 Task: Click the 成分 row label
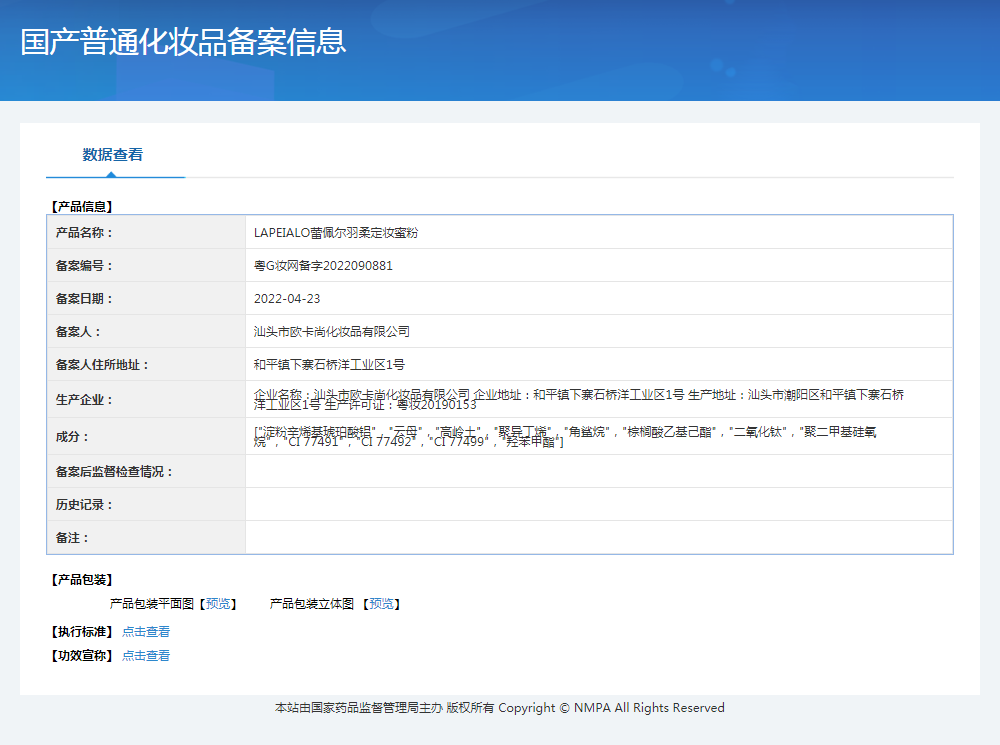coord(72,437)
